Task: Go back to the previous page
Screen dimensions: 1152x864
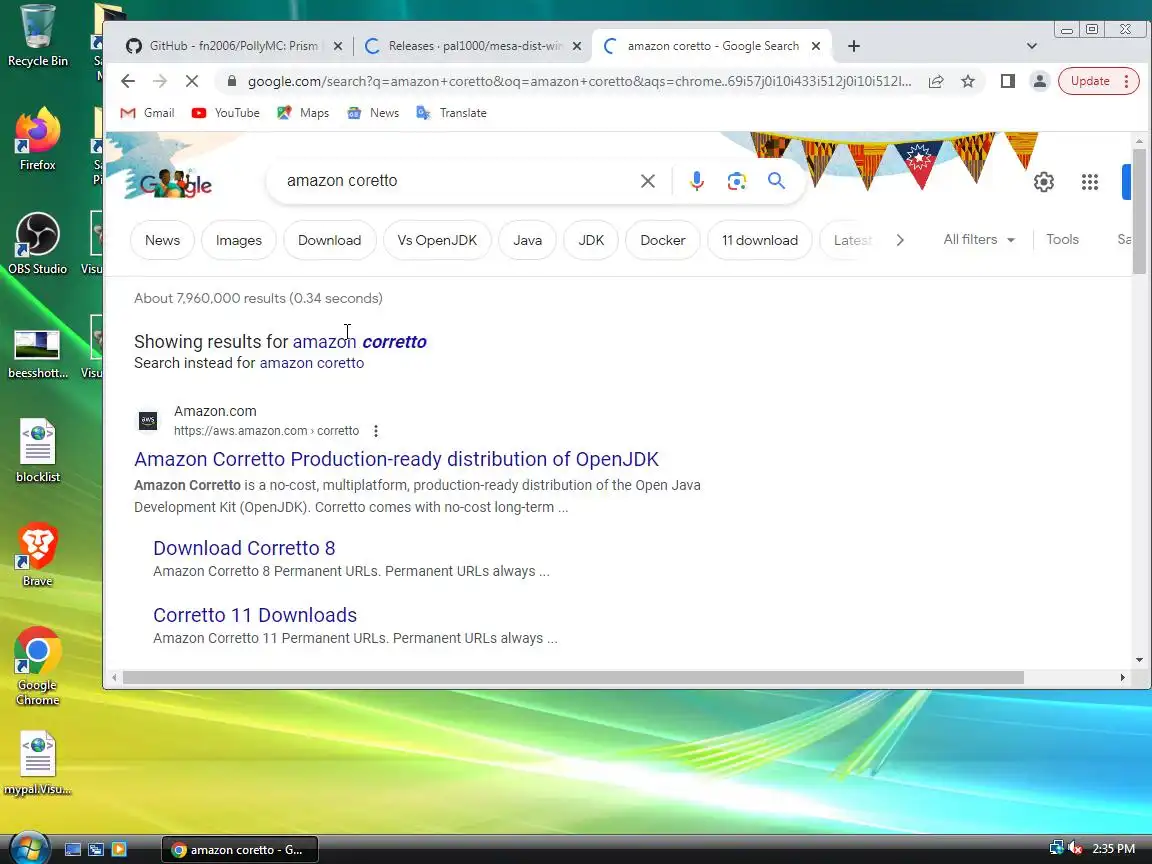Action: click(x=128, y=81)
